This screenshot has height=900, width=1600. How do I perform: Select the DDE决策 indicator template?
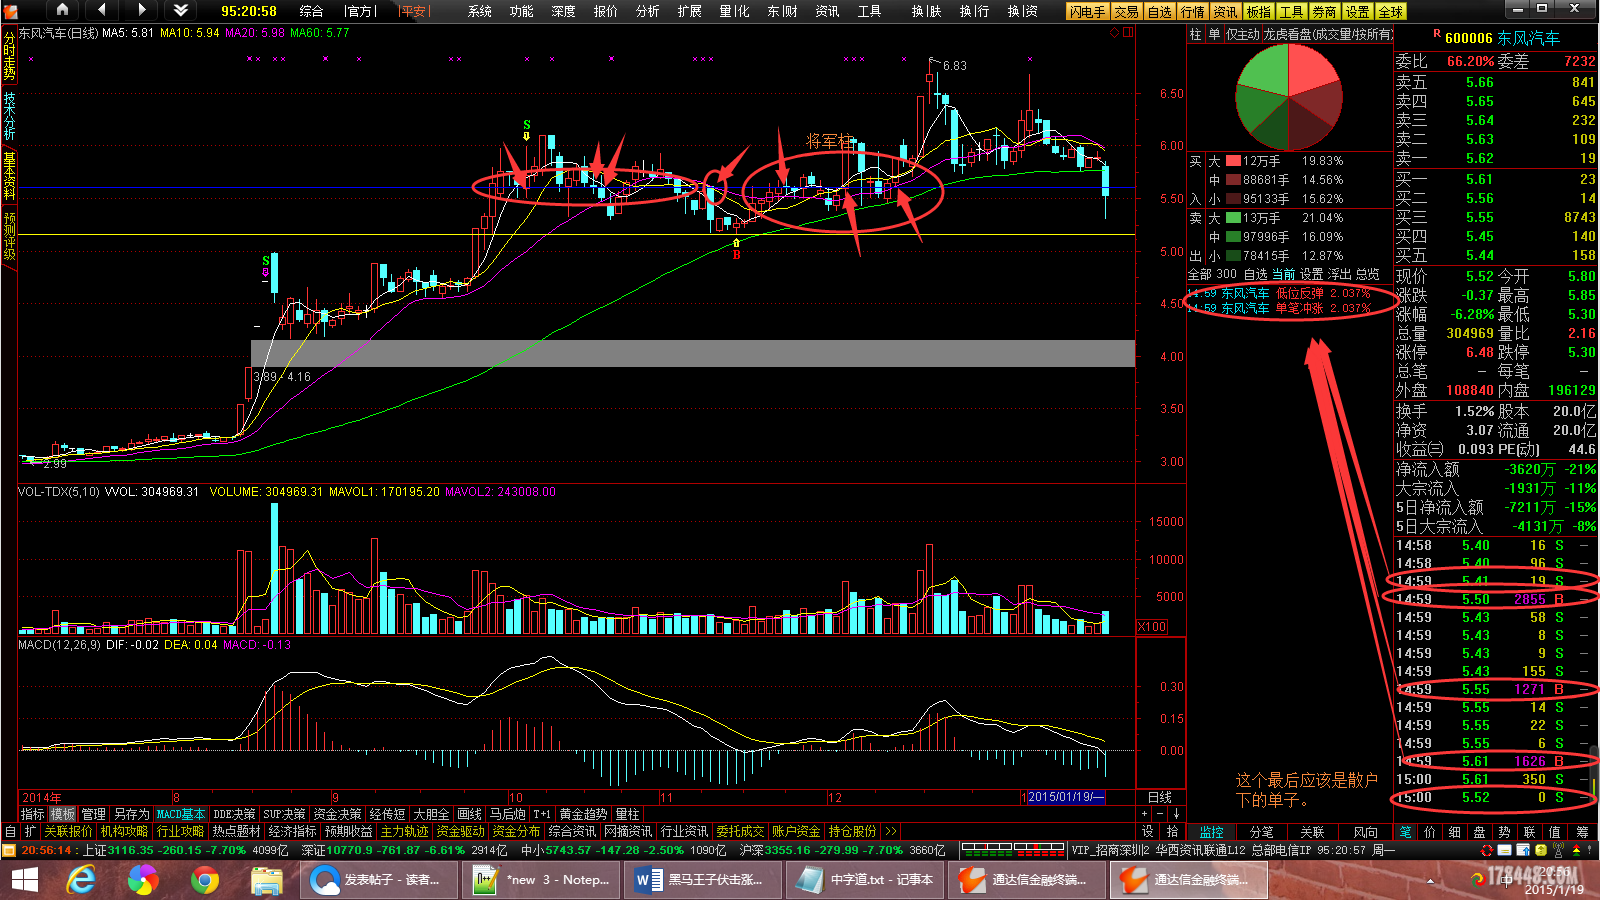tap(234, 814)
